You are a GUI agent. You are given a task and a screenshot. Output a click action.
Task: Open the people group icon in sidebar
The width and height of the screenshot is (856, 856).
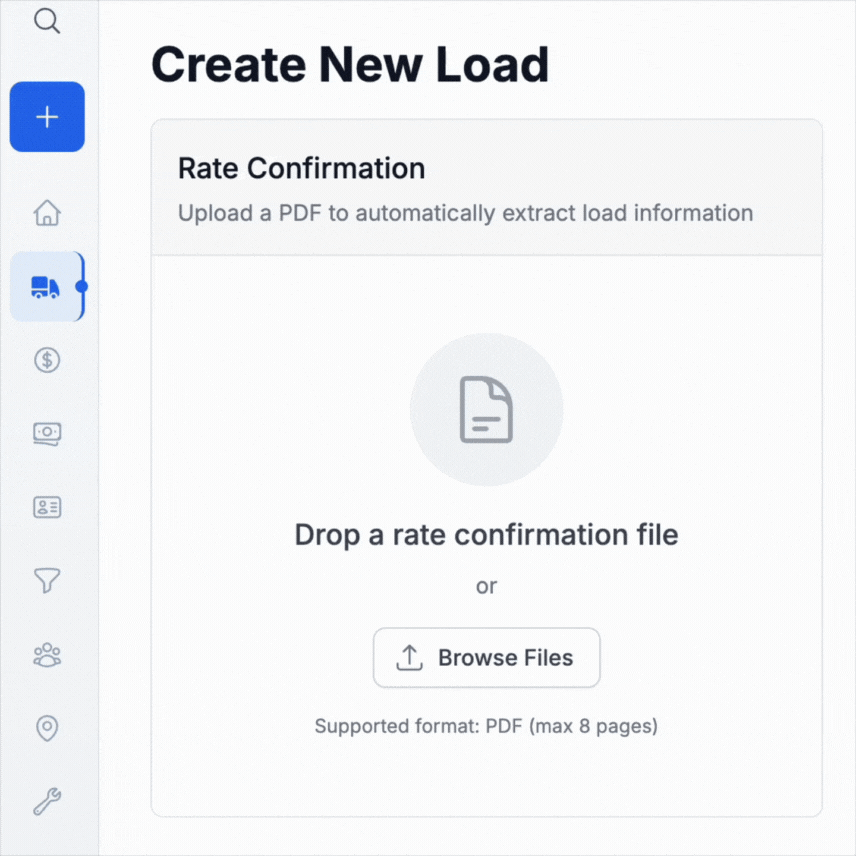[47, 655]
